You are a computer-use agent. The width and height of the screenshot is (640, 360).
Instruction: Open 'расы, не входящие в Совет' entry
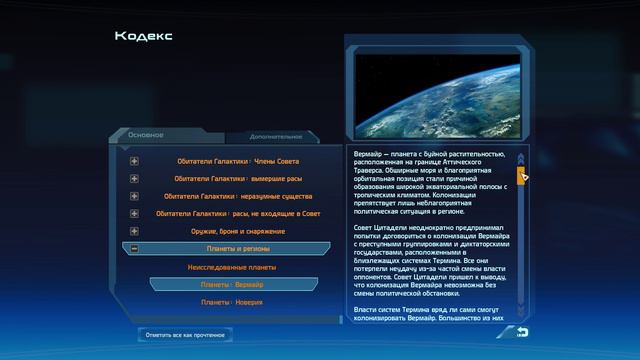point(238,213)
